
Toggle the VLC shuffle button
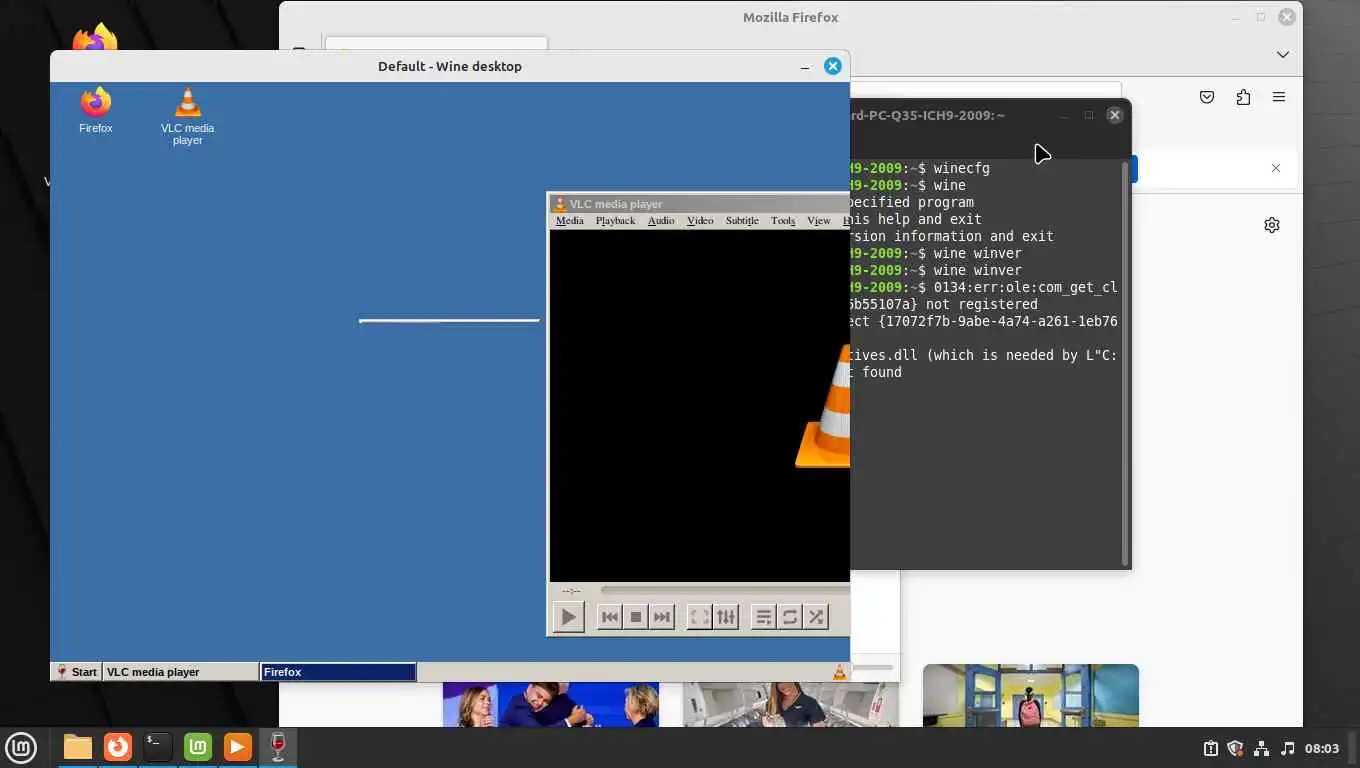point(816,617)
